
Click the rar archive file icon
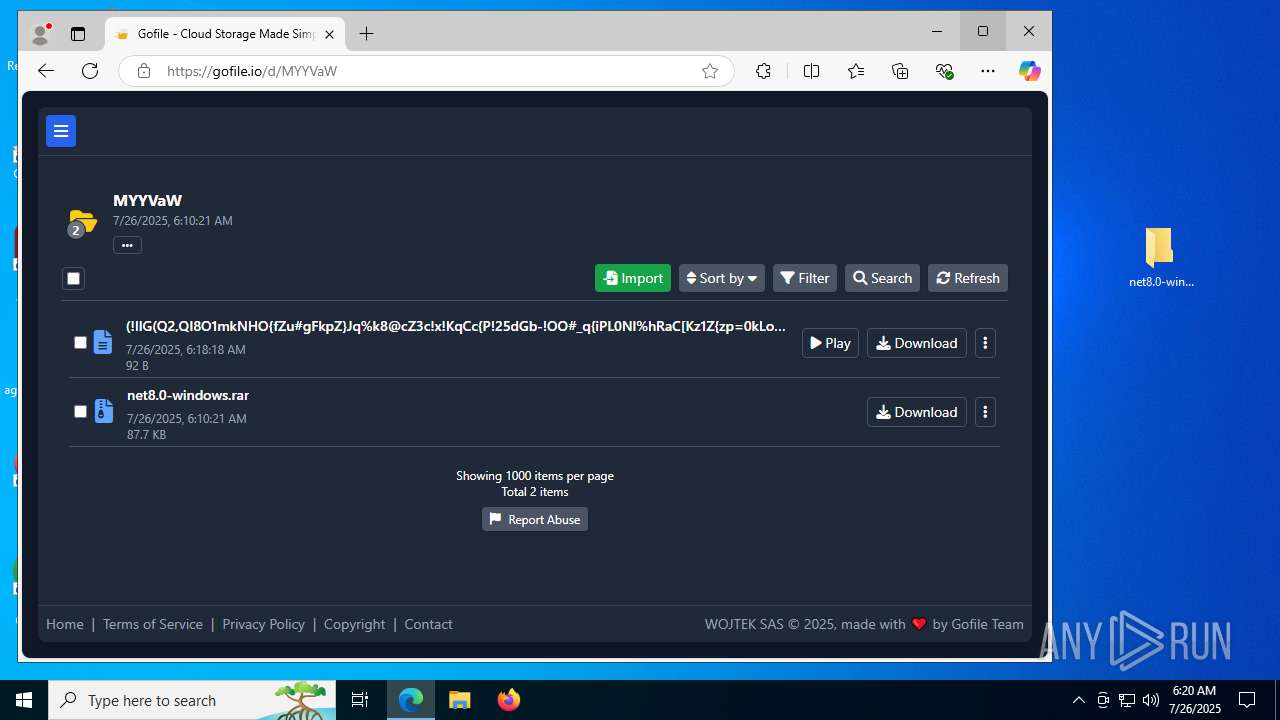103,411
